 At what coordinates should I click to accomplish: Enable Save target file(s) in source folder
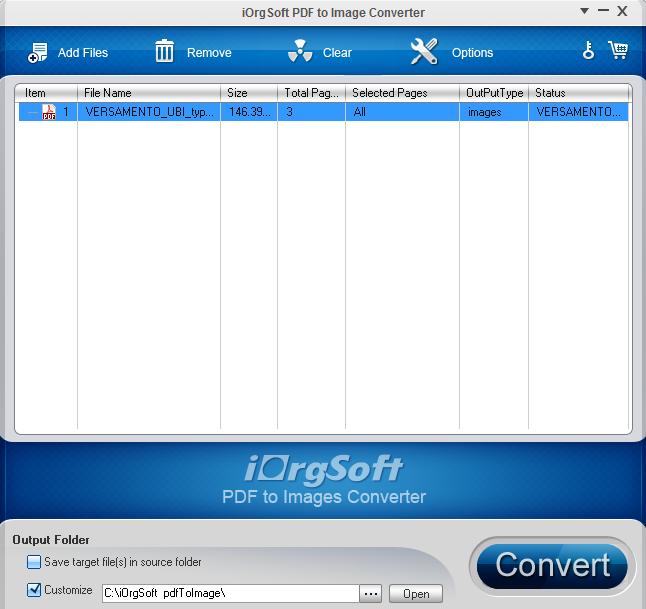click(x=34, y=562)
